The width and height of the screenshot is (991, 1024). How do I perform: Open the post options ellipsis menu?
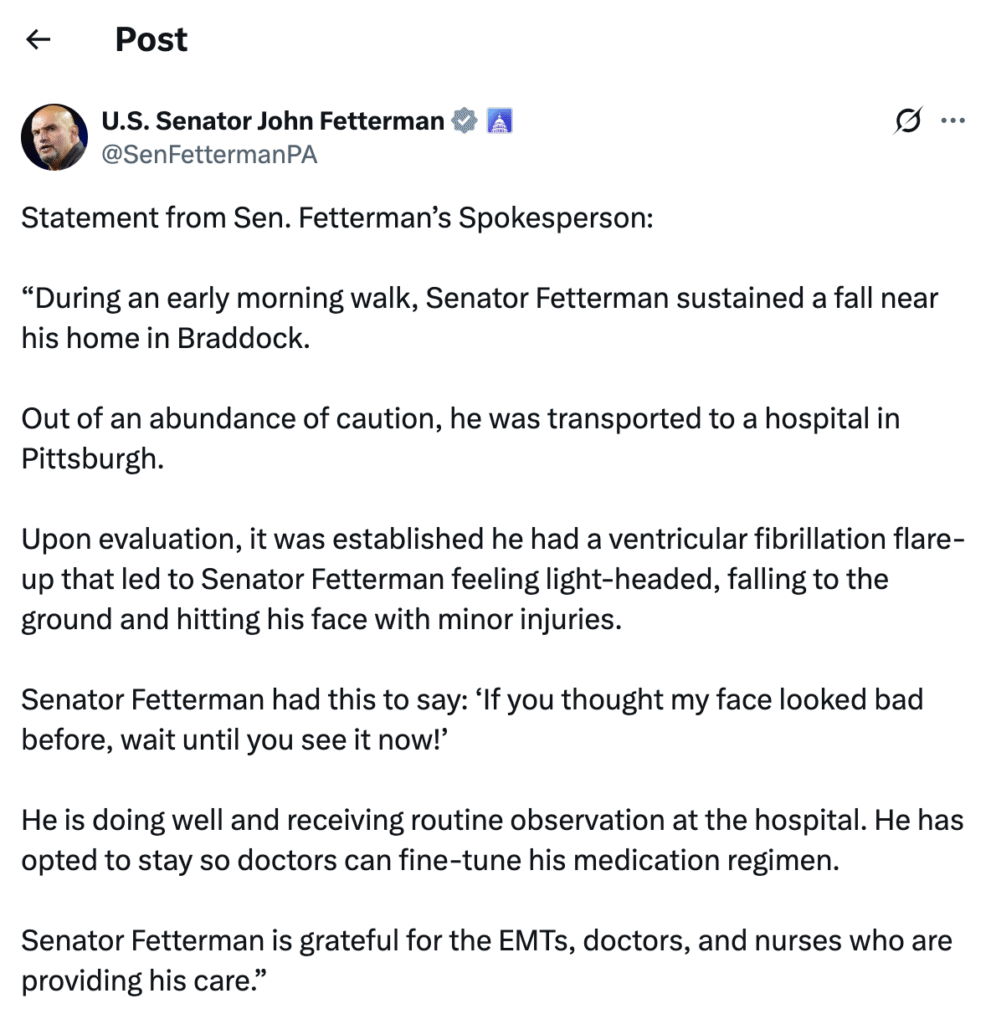(954, 120)
